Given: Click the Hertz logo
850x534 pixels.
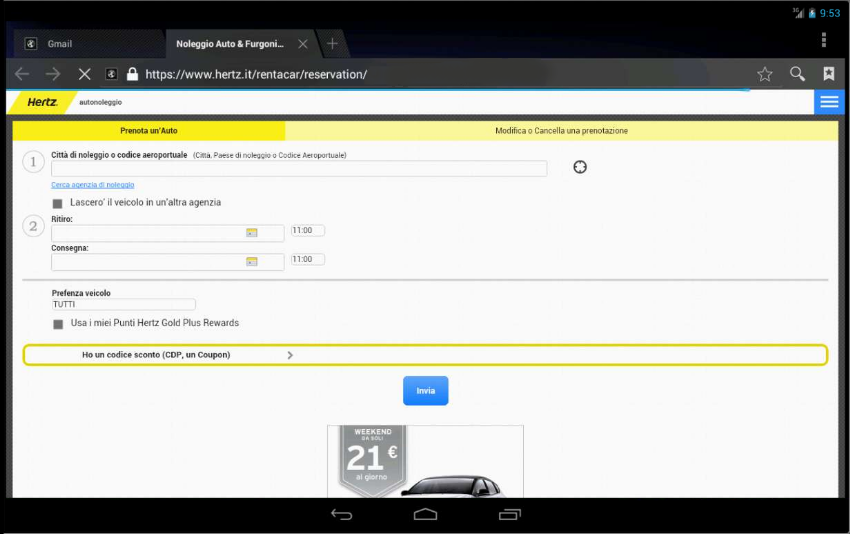Looking at the screenshot, I should tap(42, 102).
